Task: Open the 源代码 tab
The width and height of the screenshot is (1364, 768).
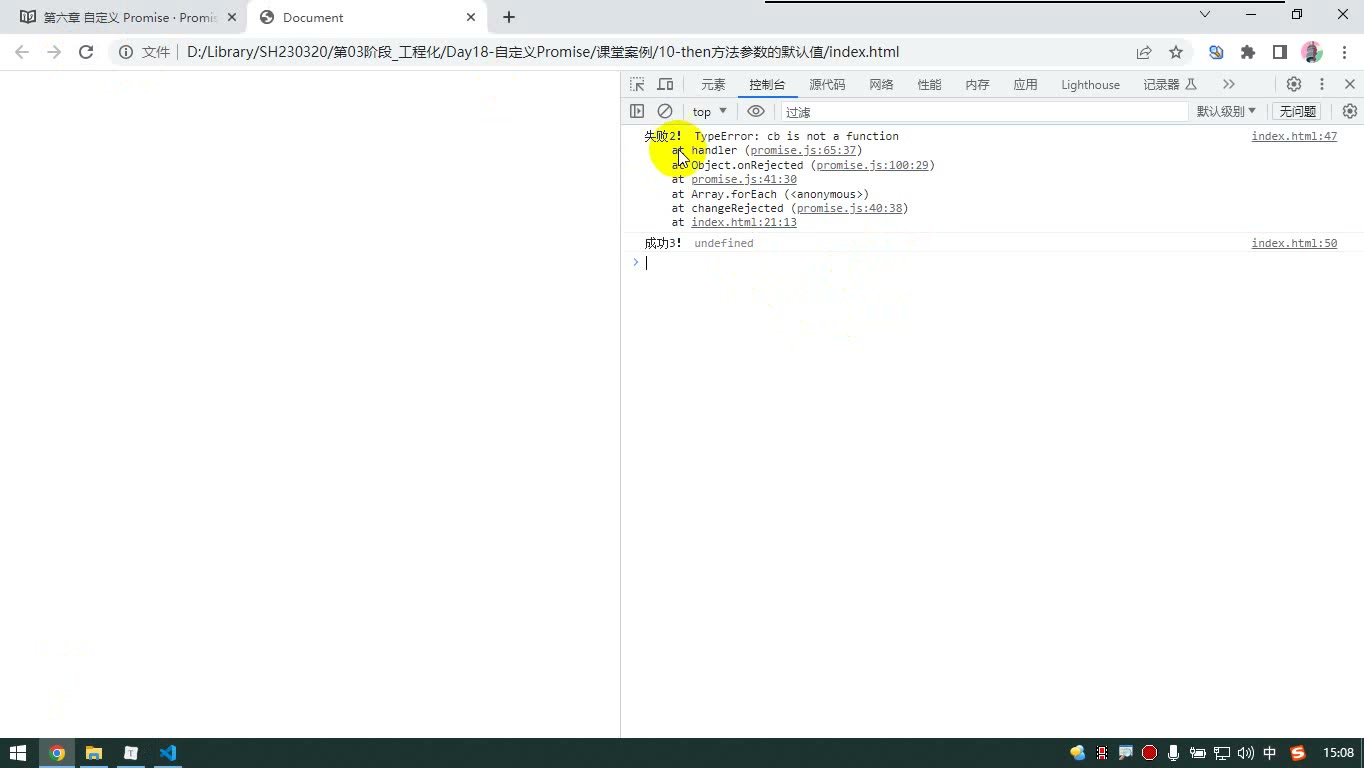Action: pos(827,85)
